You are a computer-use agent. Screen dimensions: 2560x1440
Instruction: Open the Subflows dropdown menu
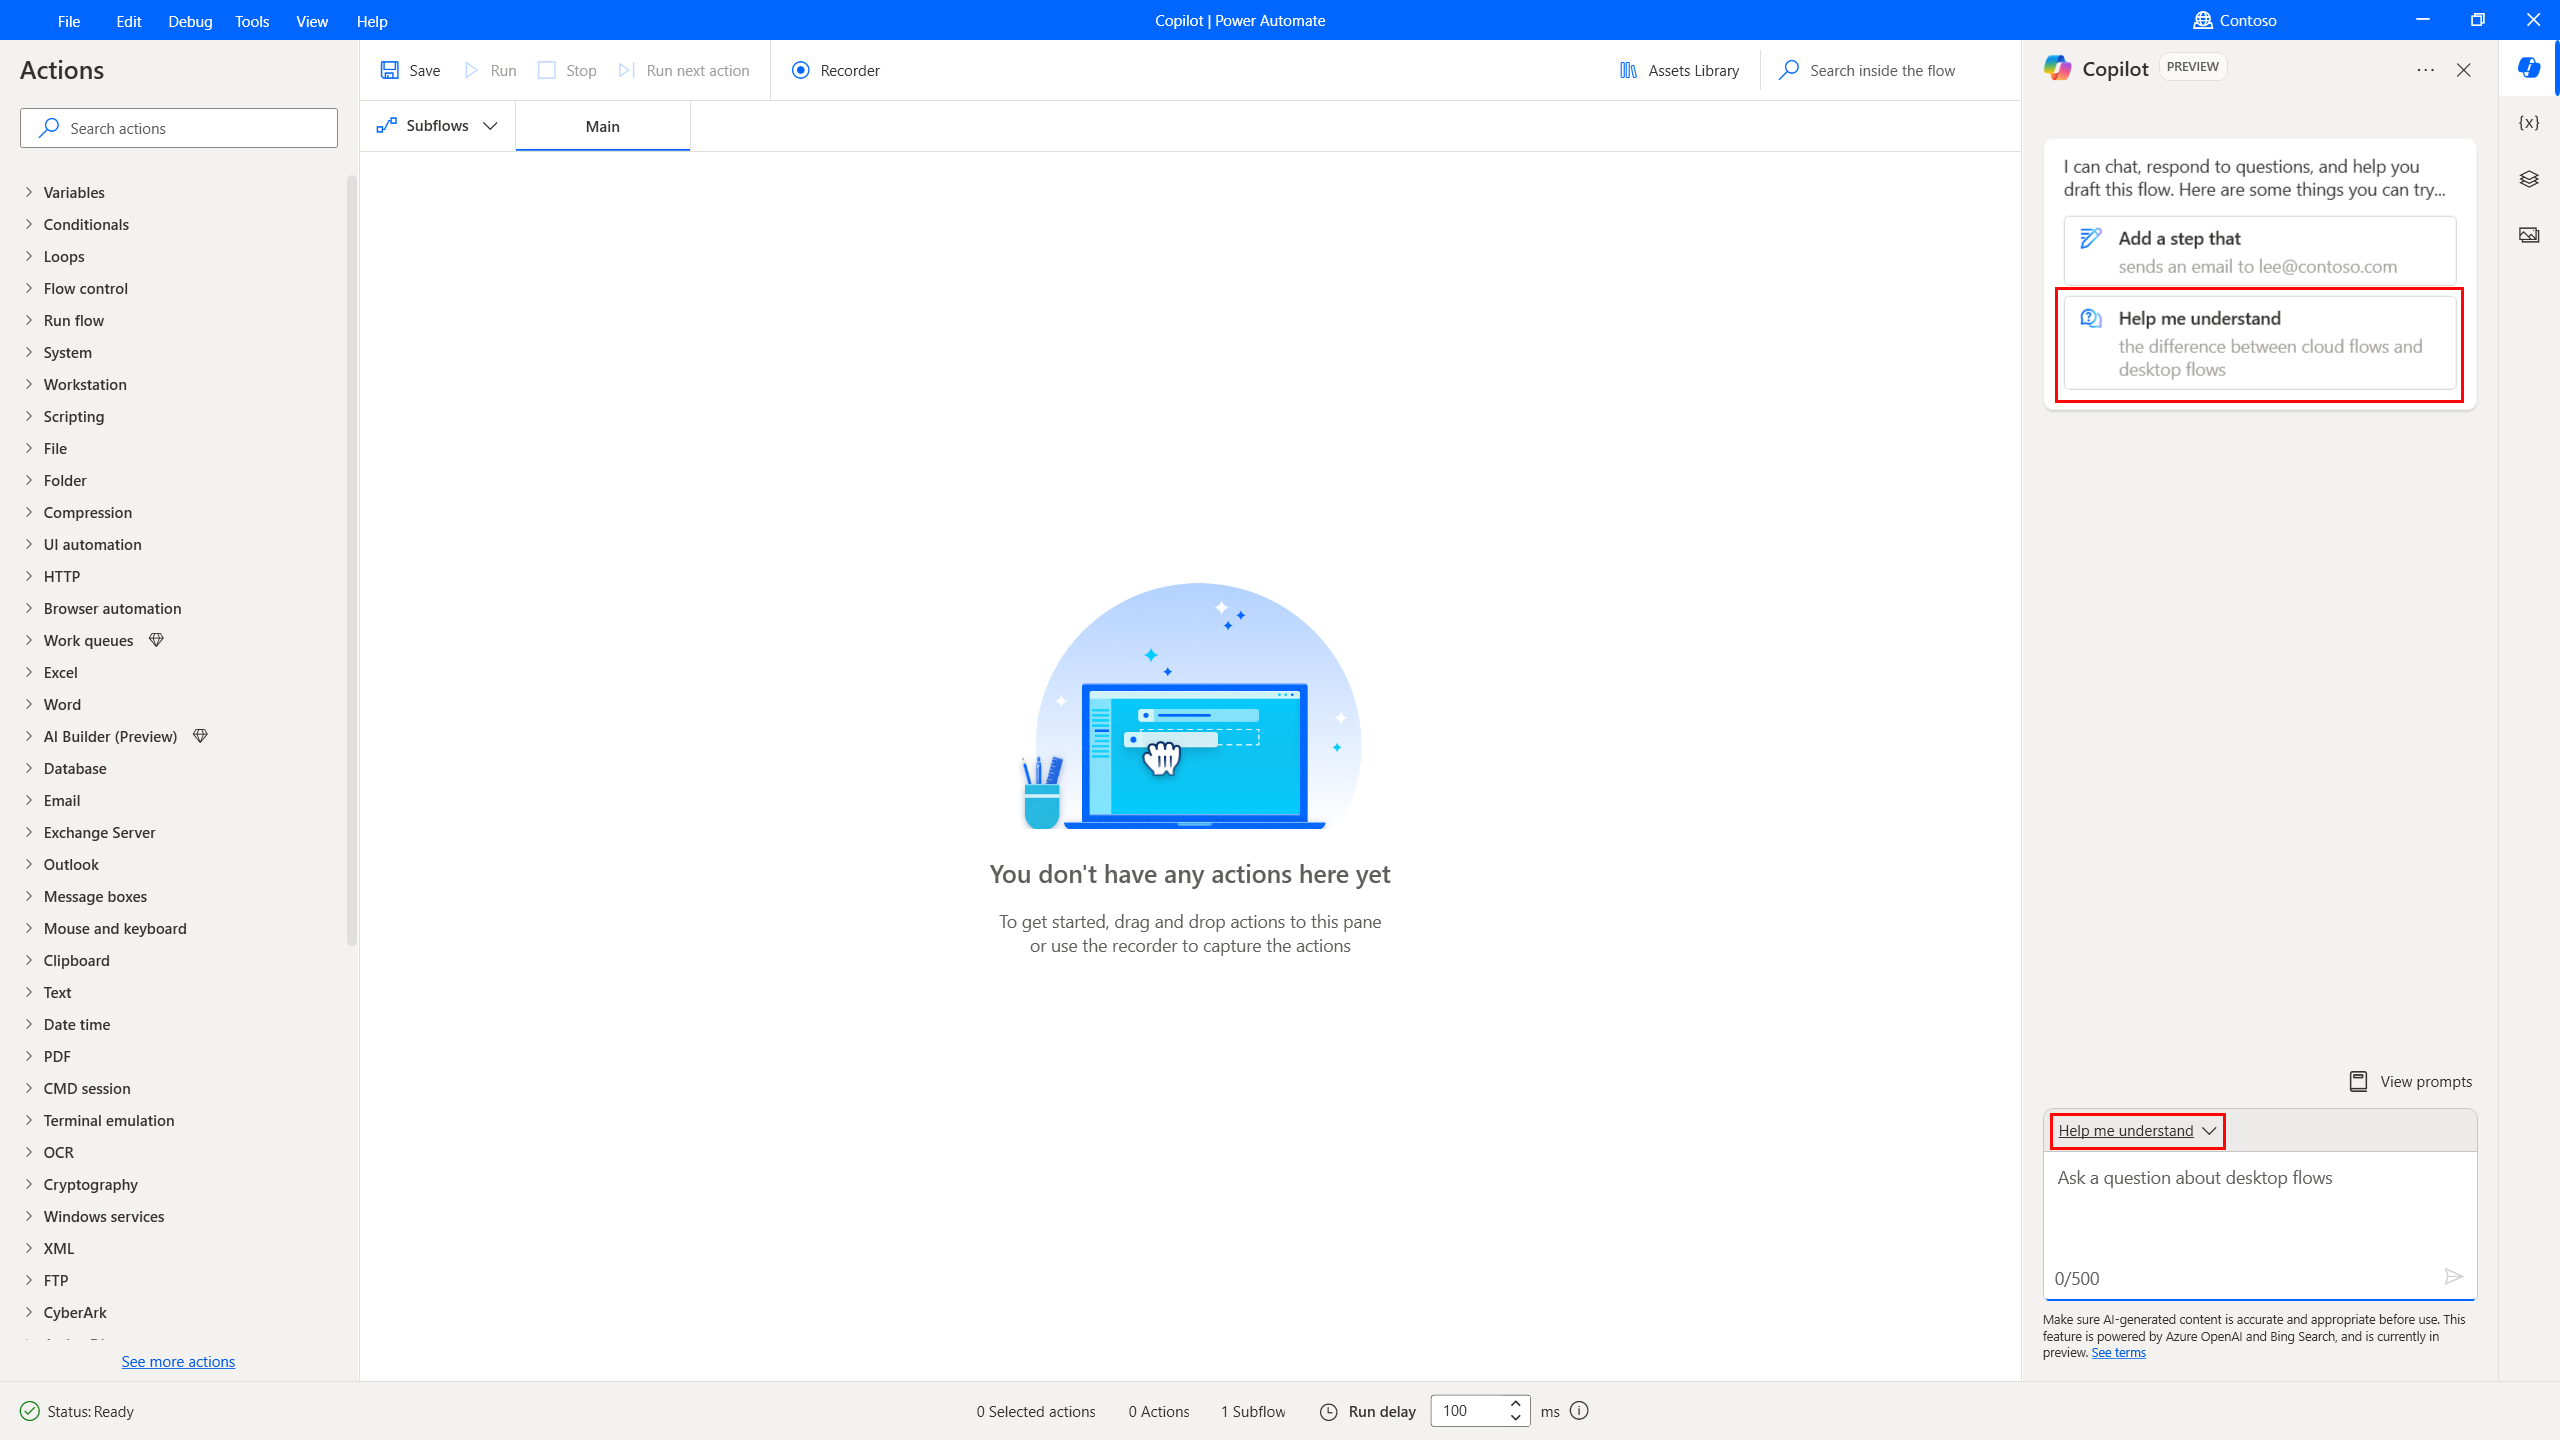[x=438, y=127]
